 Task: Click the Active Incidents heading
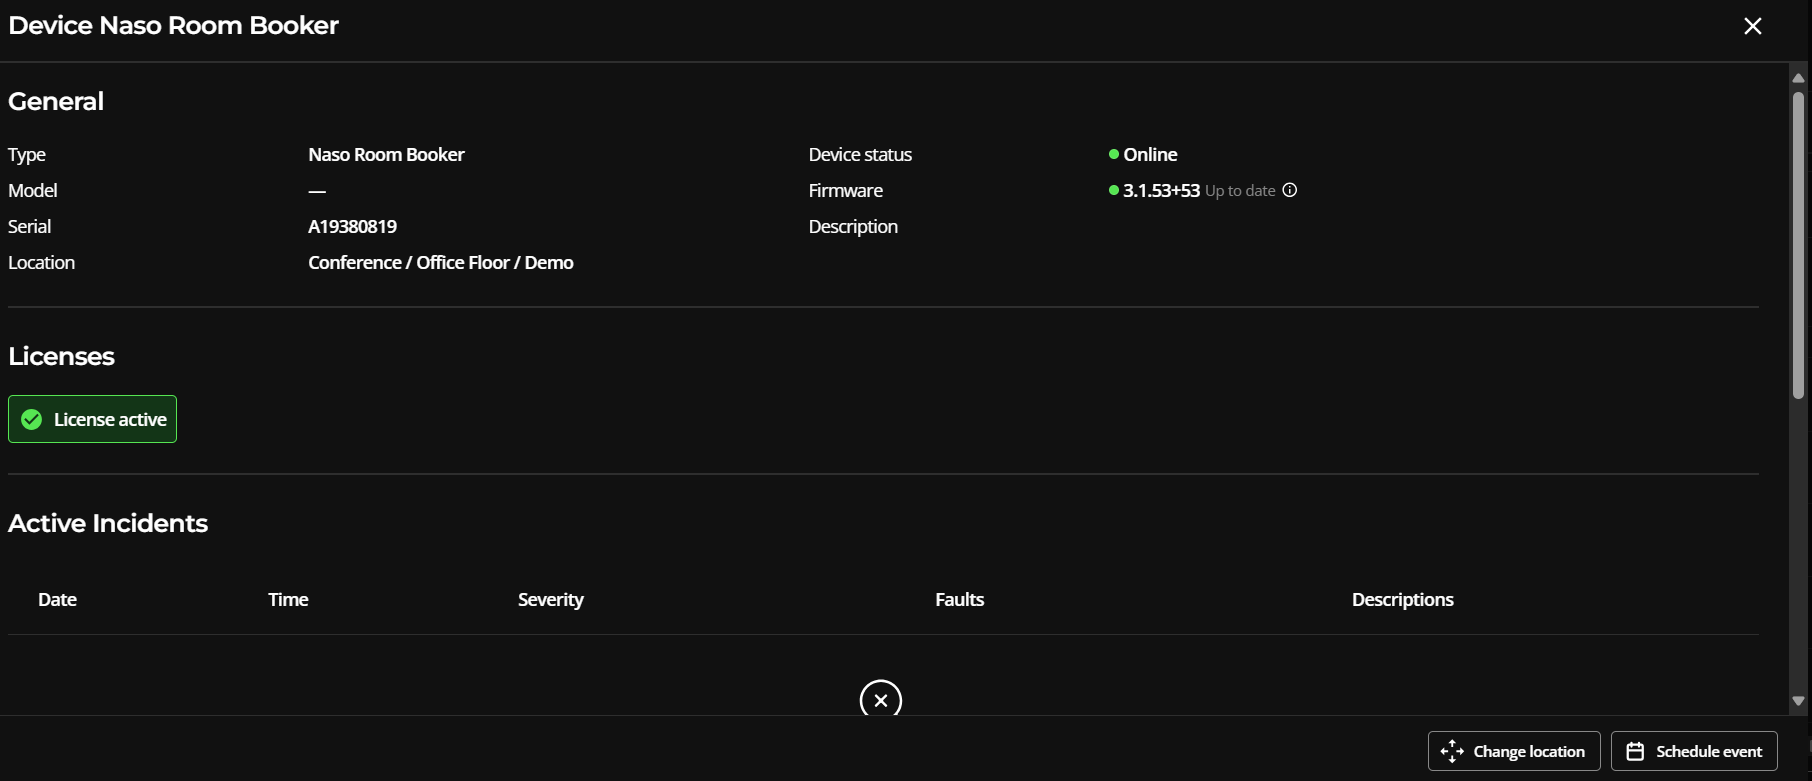point(108,523)
